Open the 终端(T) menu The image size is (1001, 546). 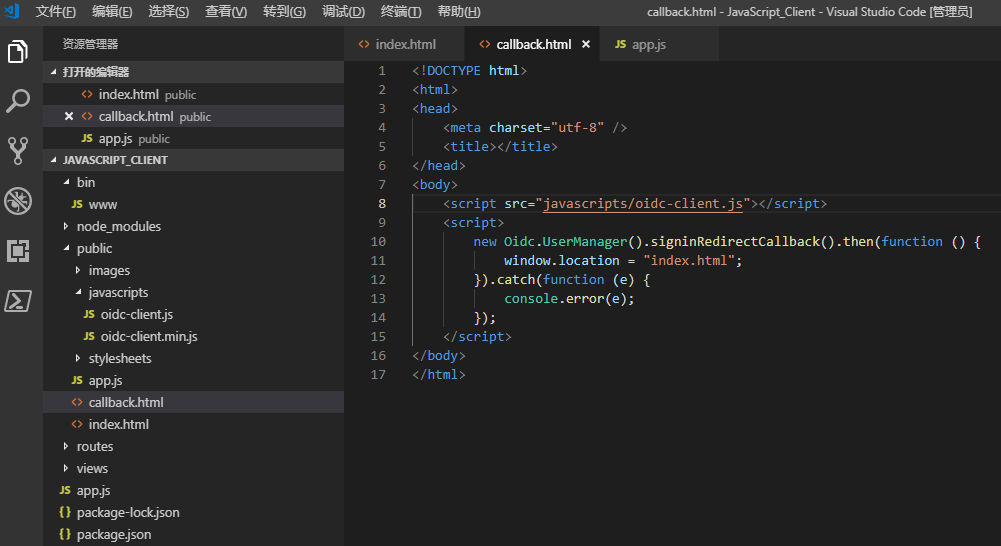tap(401, 12)
